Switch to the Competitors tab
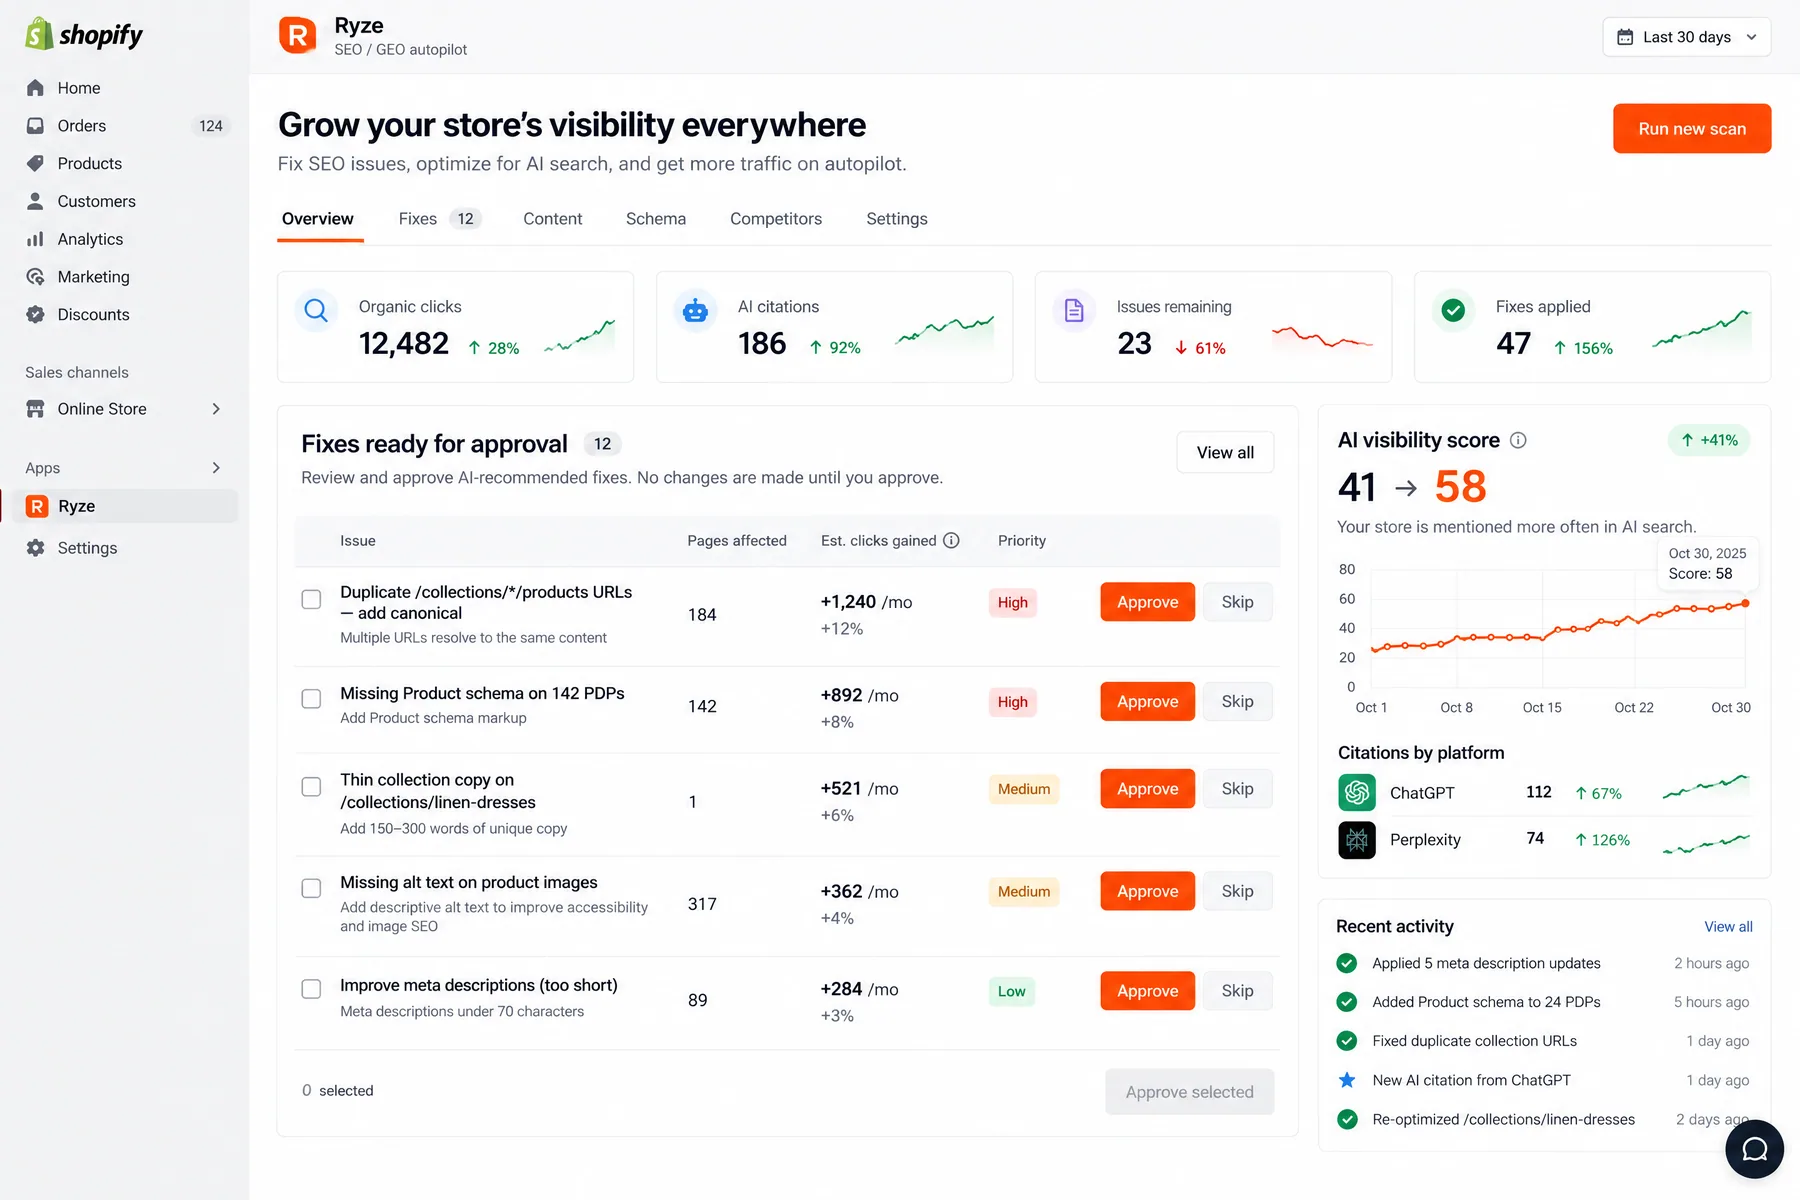 776,219
